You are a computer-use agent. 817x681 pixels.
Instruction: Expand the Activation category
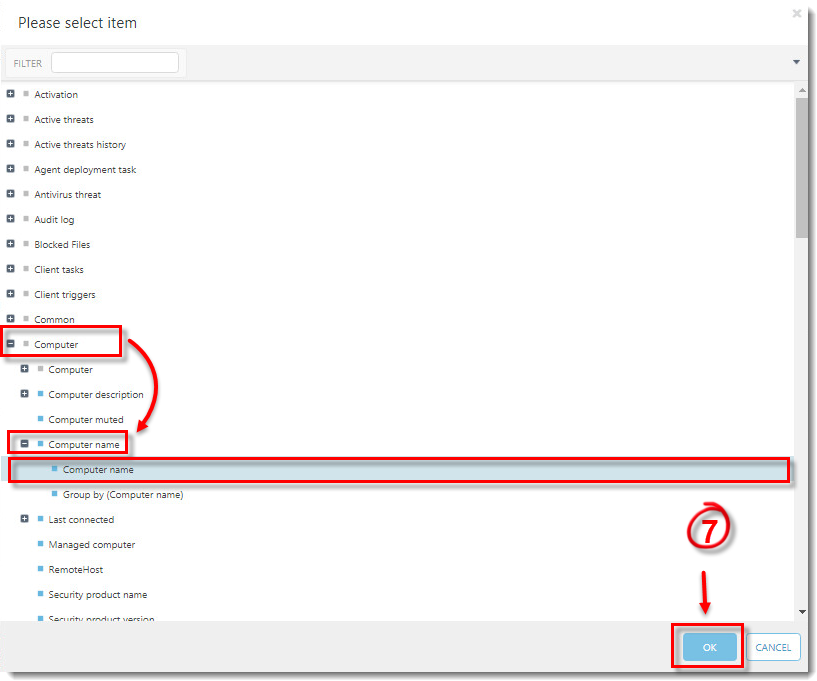(x=10, y=94)
